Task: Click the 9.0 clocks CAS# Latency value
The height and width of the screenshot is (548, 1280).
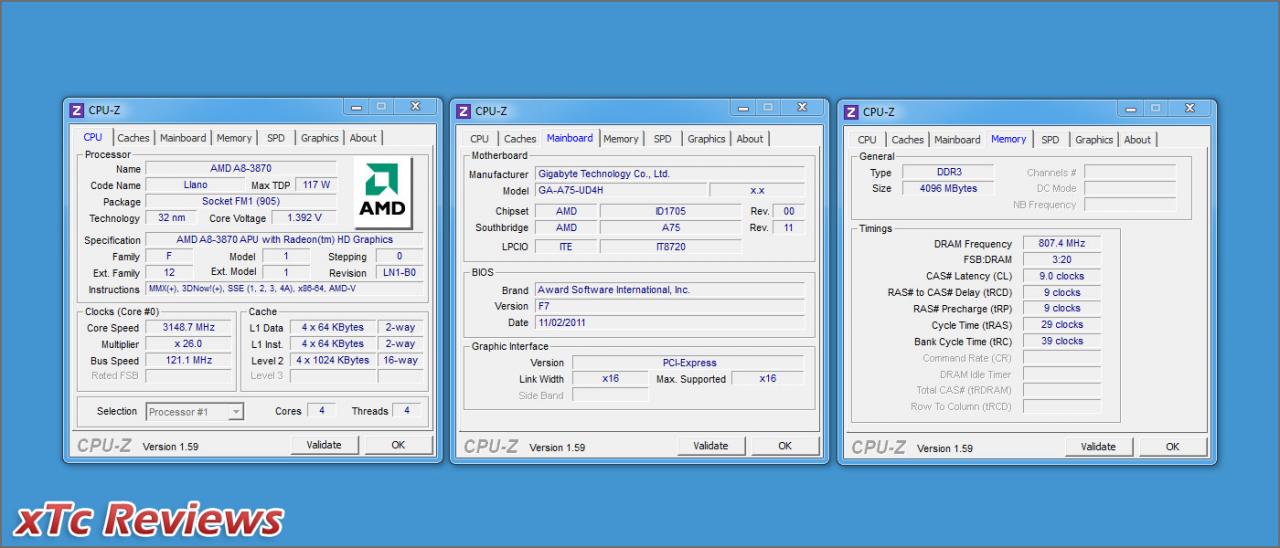Action: click(1062, 276)
